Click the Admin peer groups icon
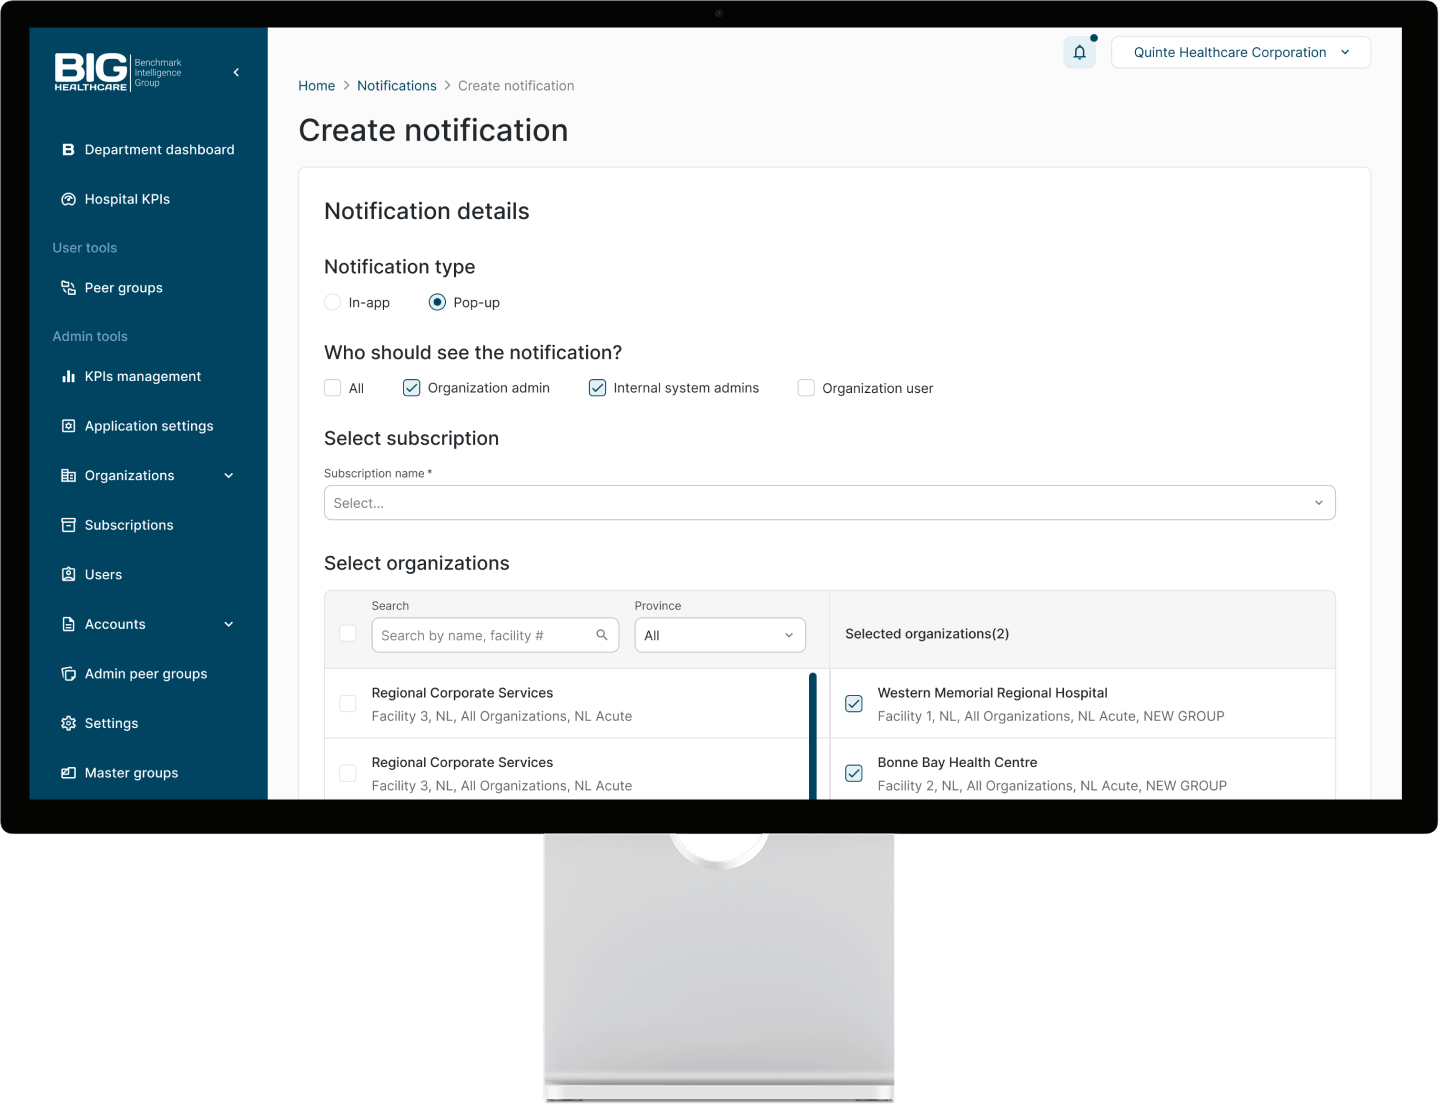Viewport: 1439px width, 1106px height. tap(68, 674)
